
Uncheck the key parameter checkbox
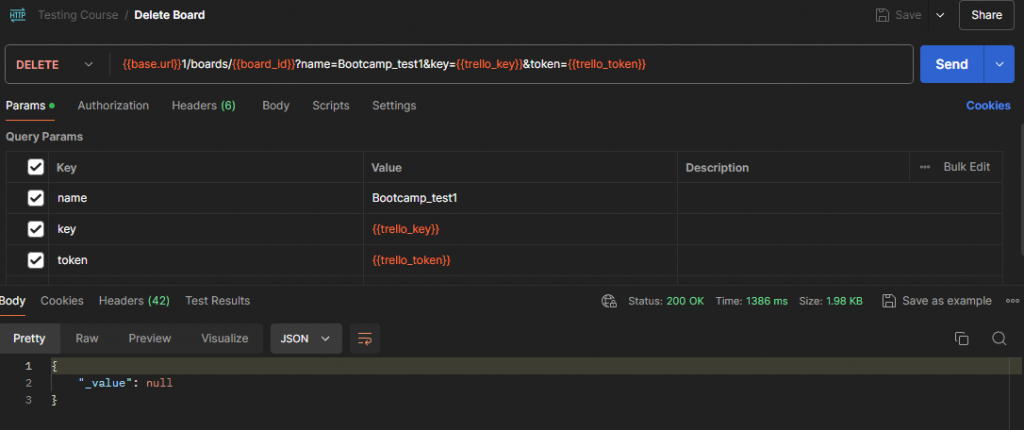click(x=35, y=229)
